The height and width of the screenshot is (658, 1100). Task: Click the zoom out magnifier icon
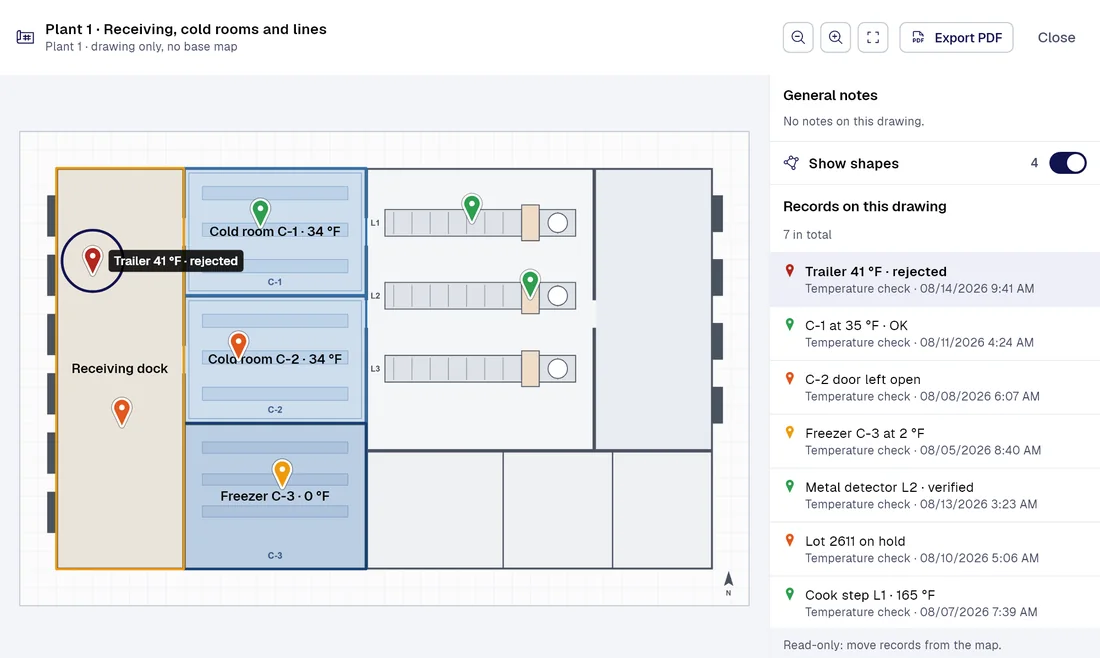coord(798,37)
